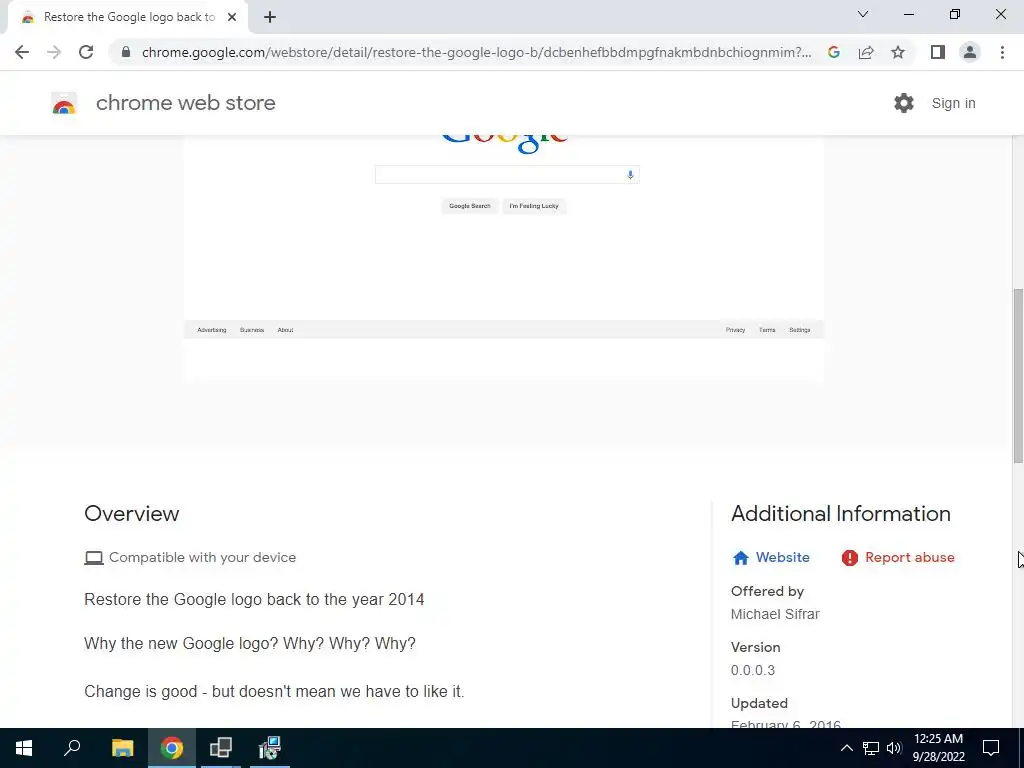Image resolution: width=1024 pixels, height=768 pixels.
Task: Click the Chrome taskbar icon
Action: tap(172, 748)
